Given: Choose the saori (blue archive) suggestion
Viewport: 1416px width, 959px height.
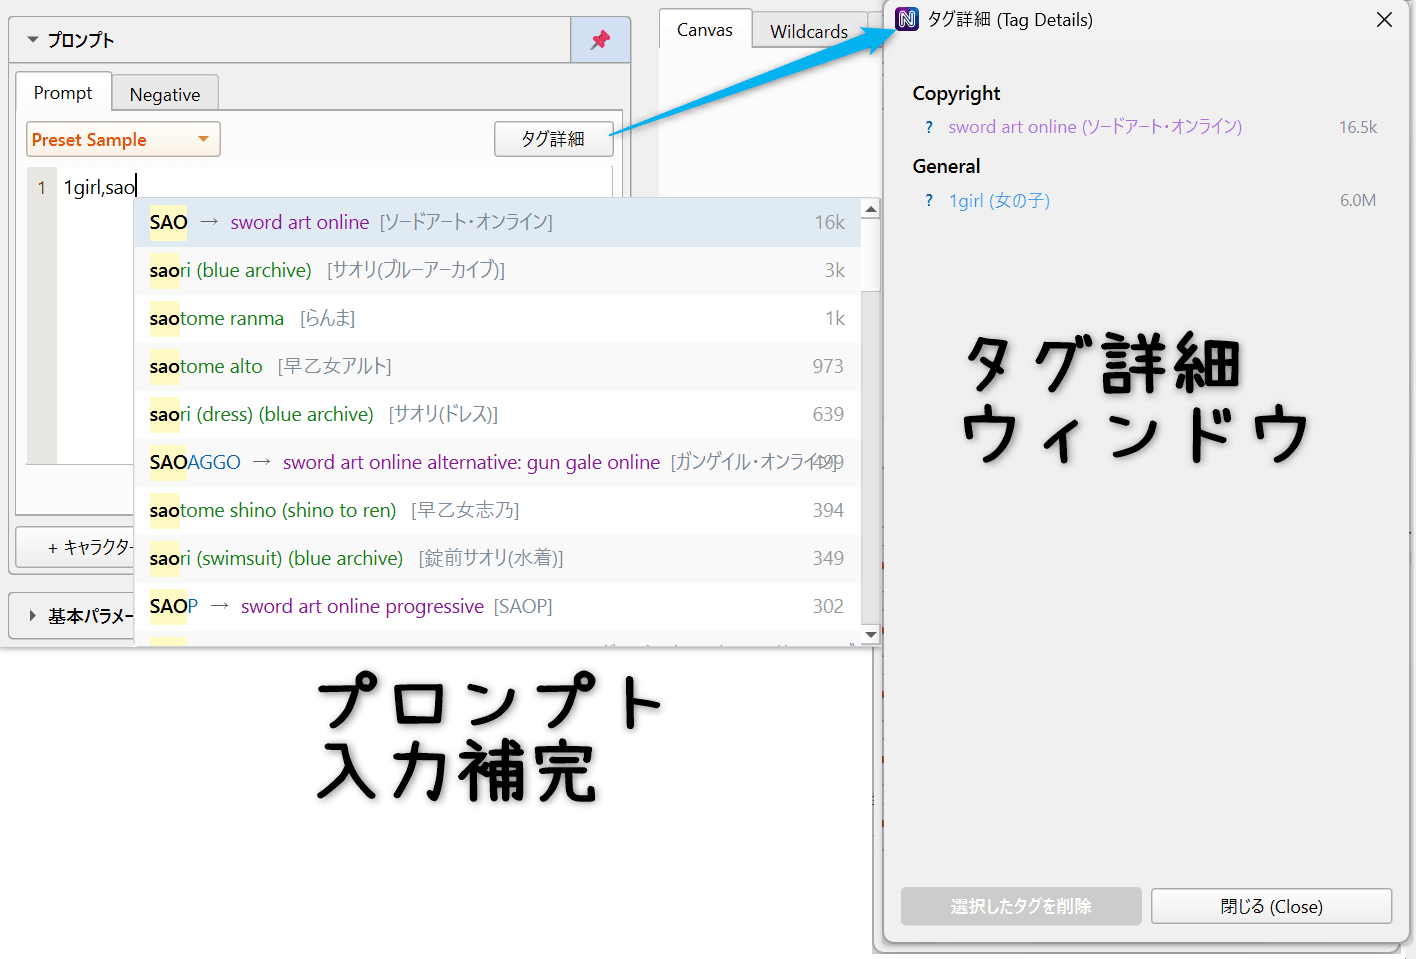Looking at the screenshot, I should pyautogui.click(x=400, y=270).
